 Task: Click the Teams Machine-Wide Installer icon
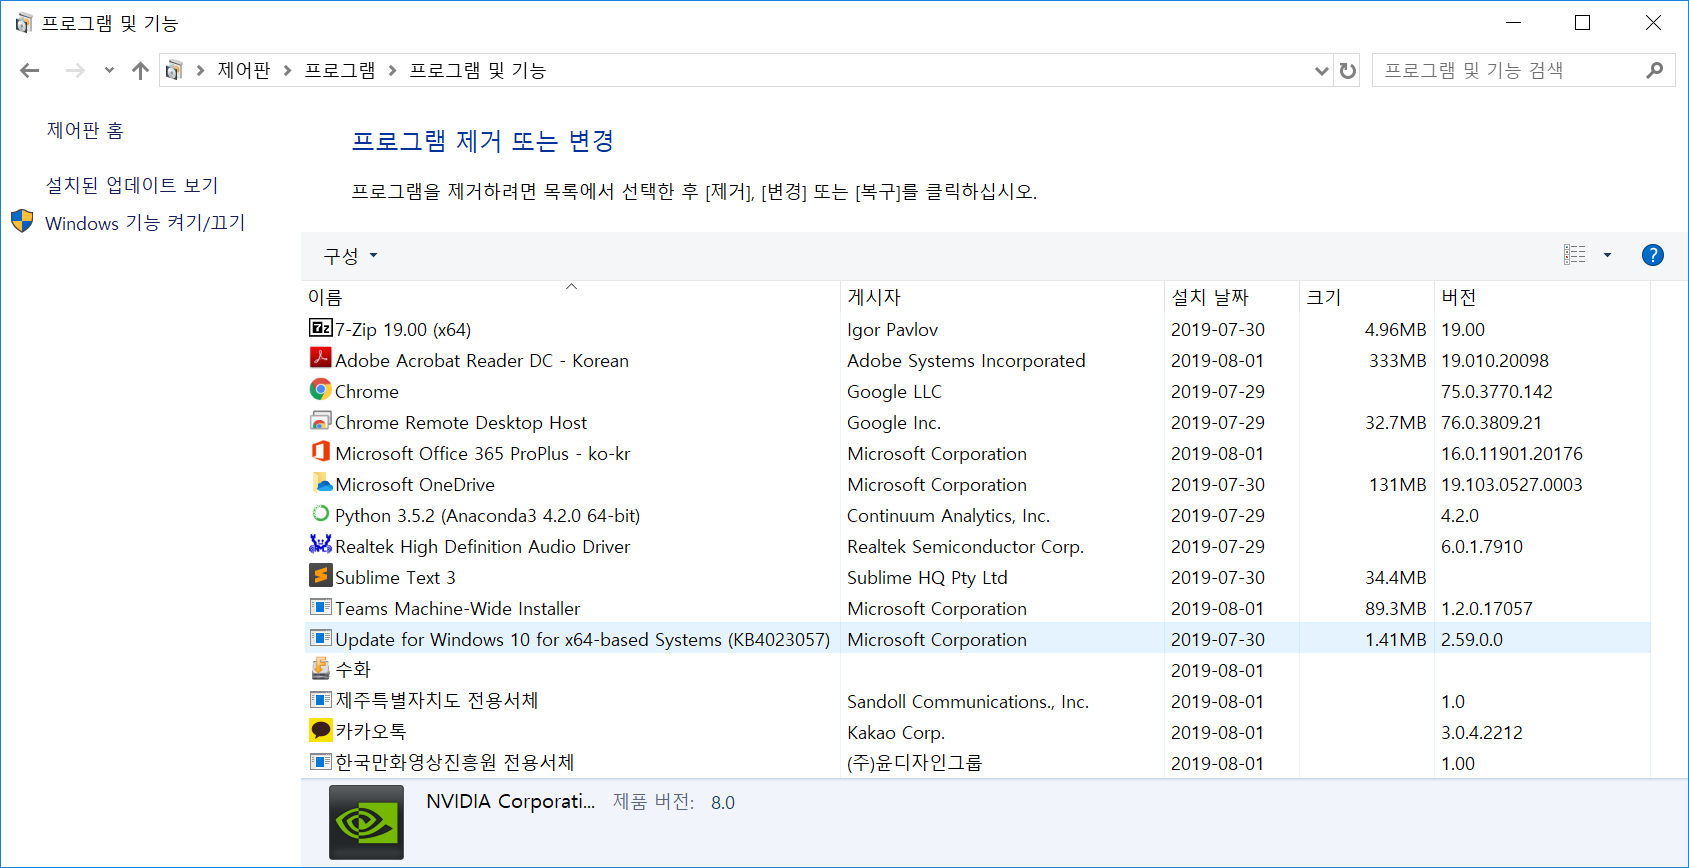point(320,606)
